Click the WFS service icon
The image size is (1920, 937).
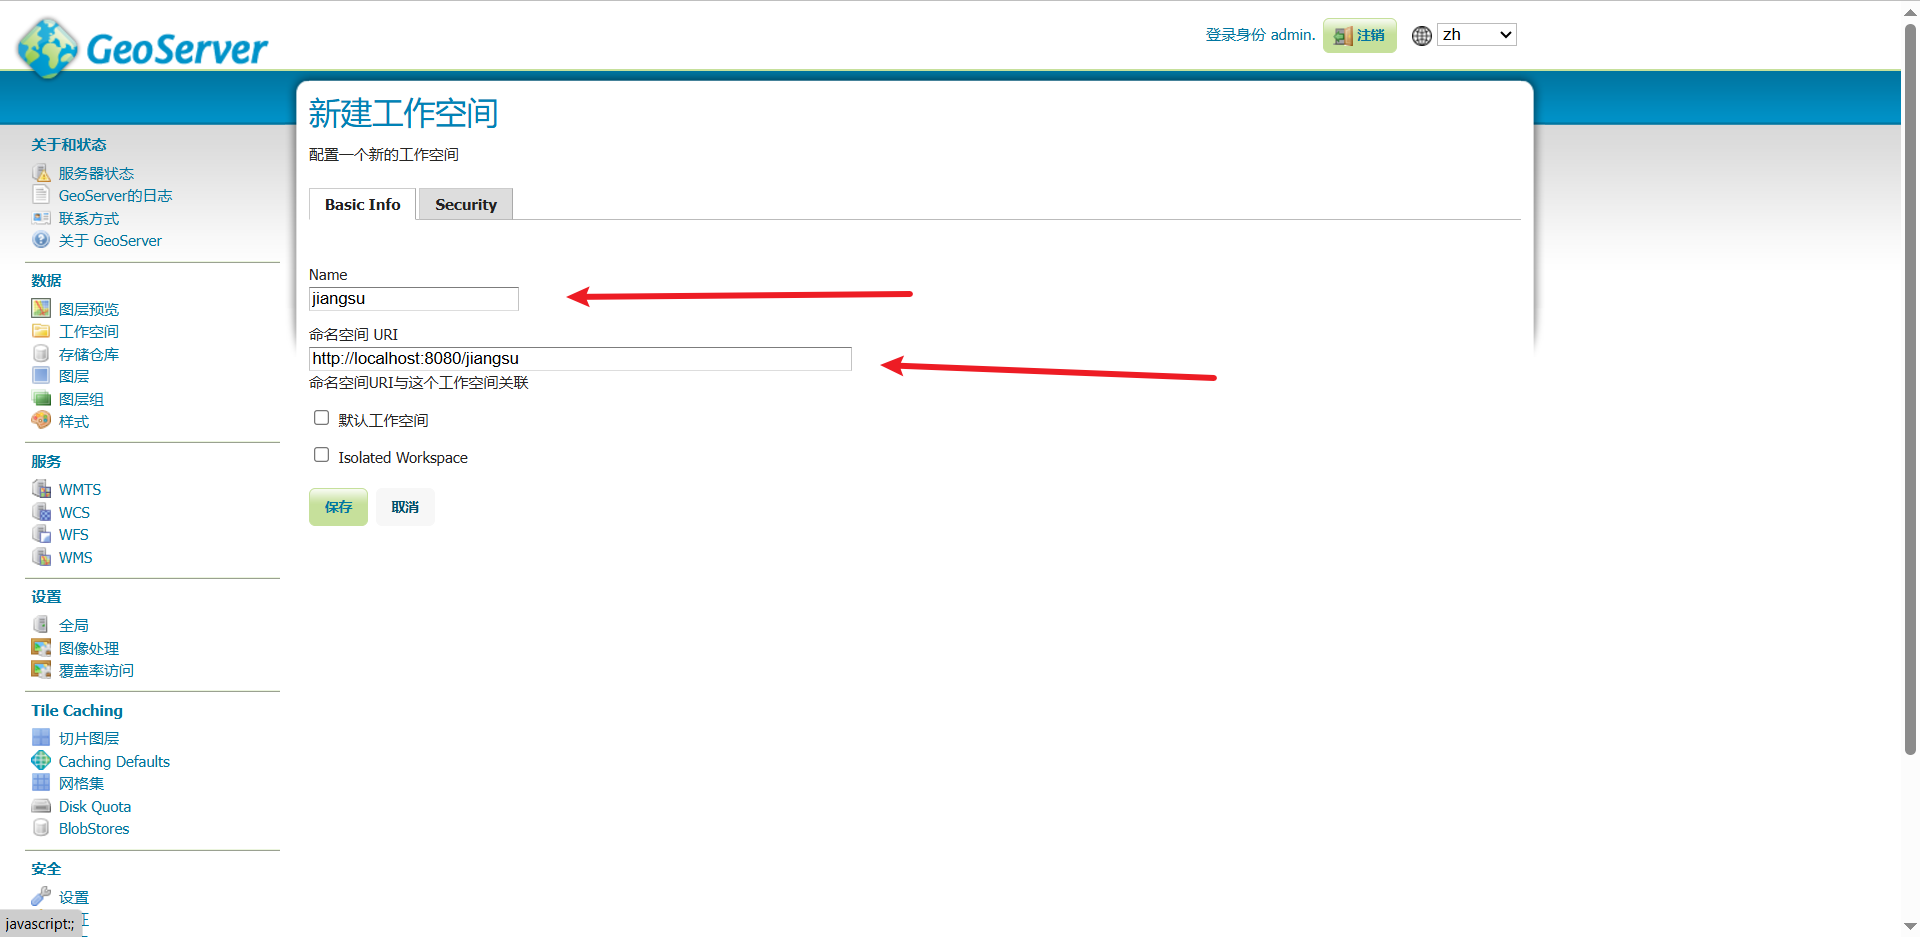tap(41, 534)
